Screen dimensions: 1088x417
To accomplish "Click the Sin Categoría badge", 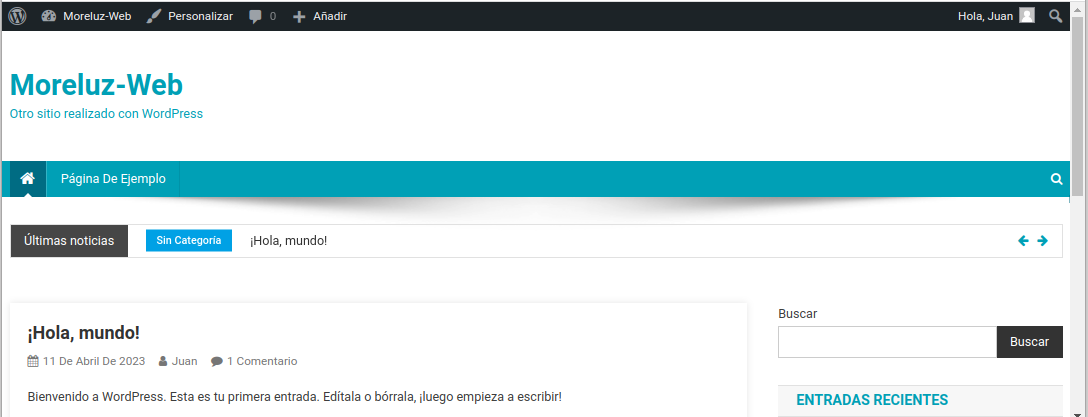I will pos(189,241).
